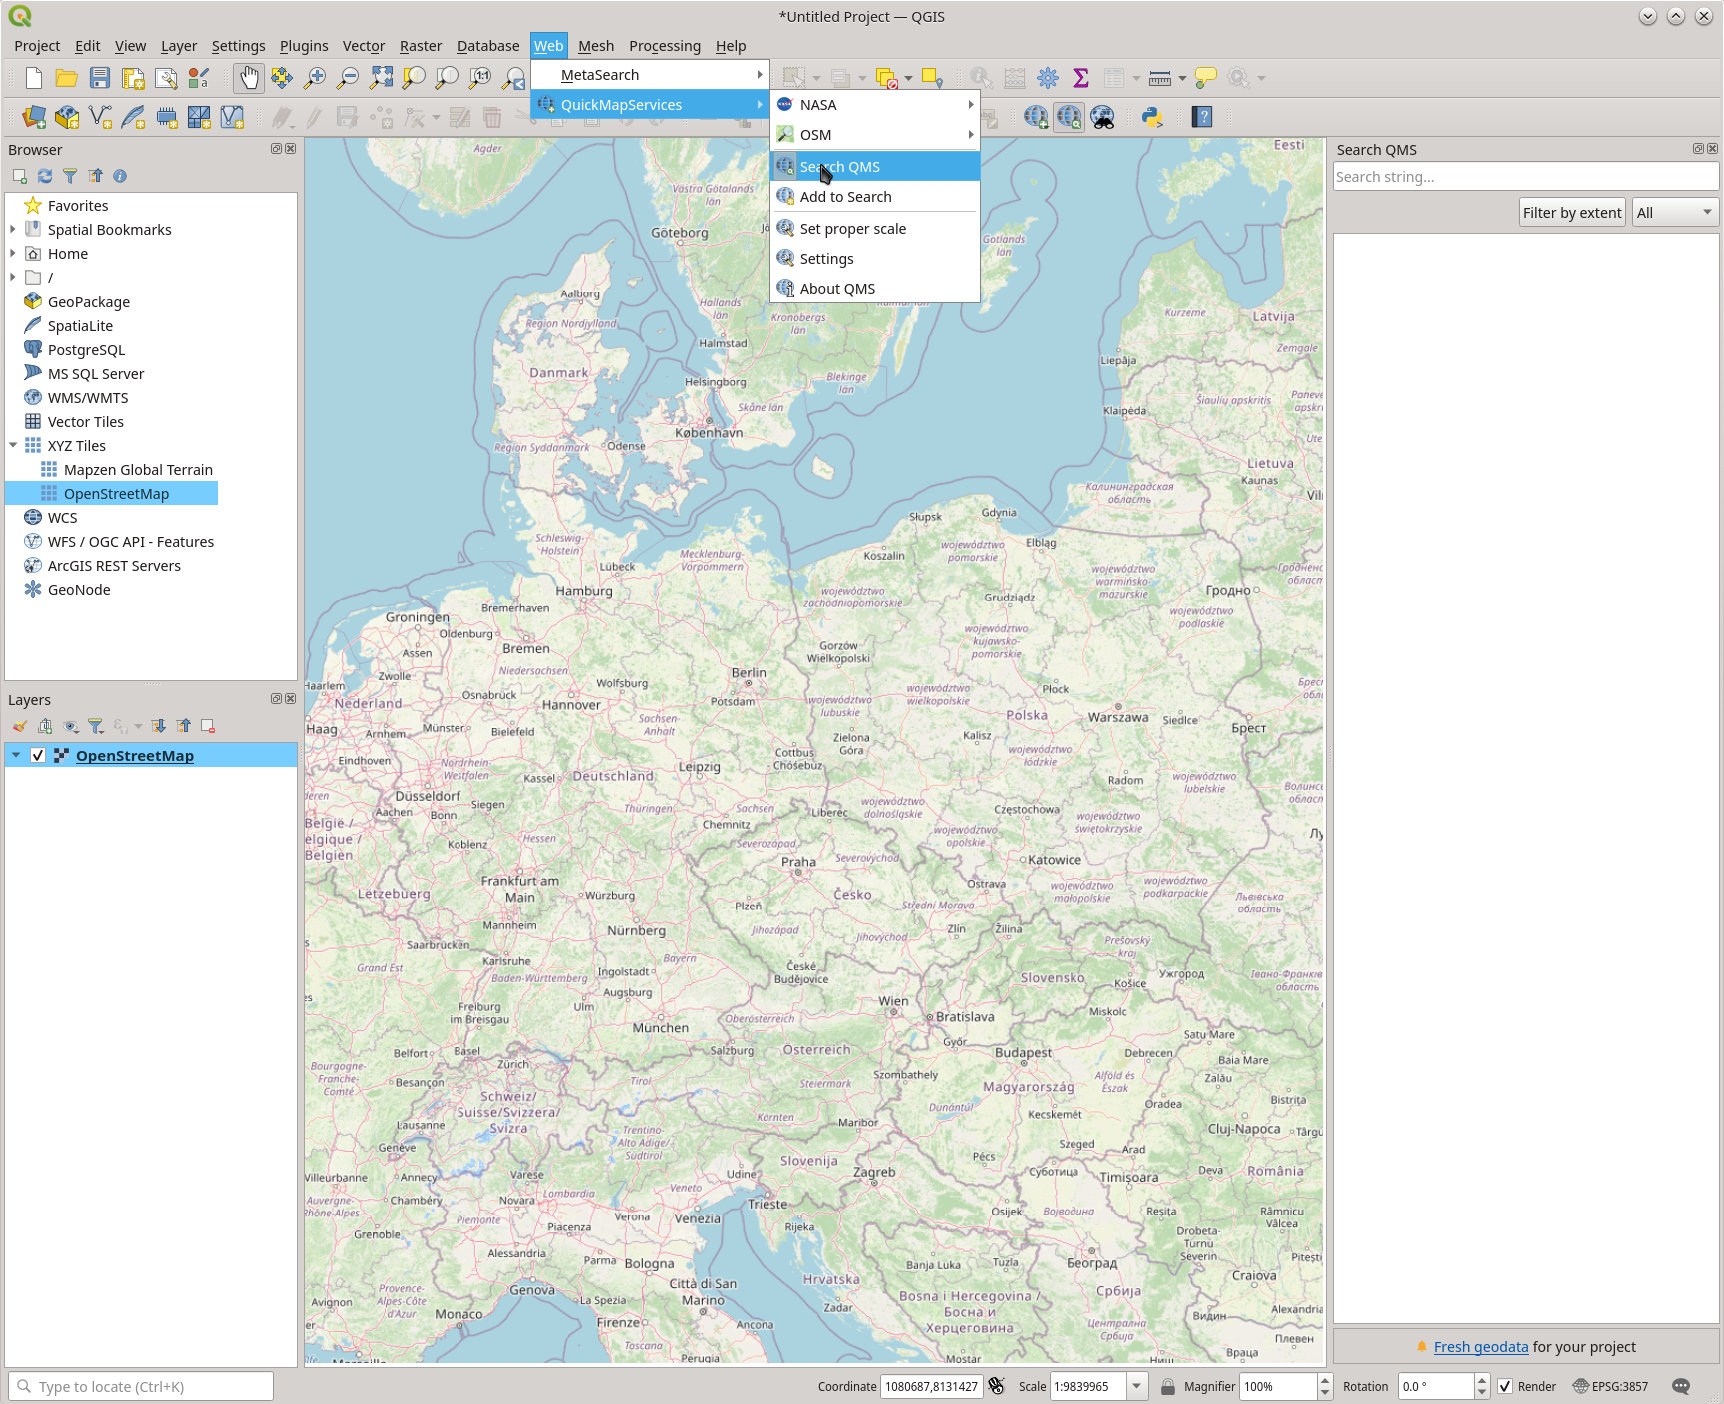This screenshot has height=1404, width=1724.
Task: Open the New Print Layout icon
Action: click(133, 78)
